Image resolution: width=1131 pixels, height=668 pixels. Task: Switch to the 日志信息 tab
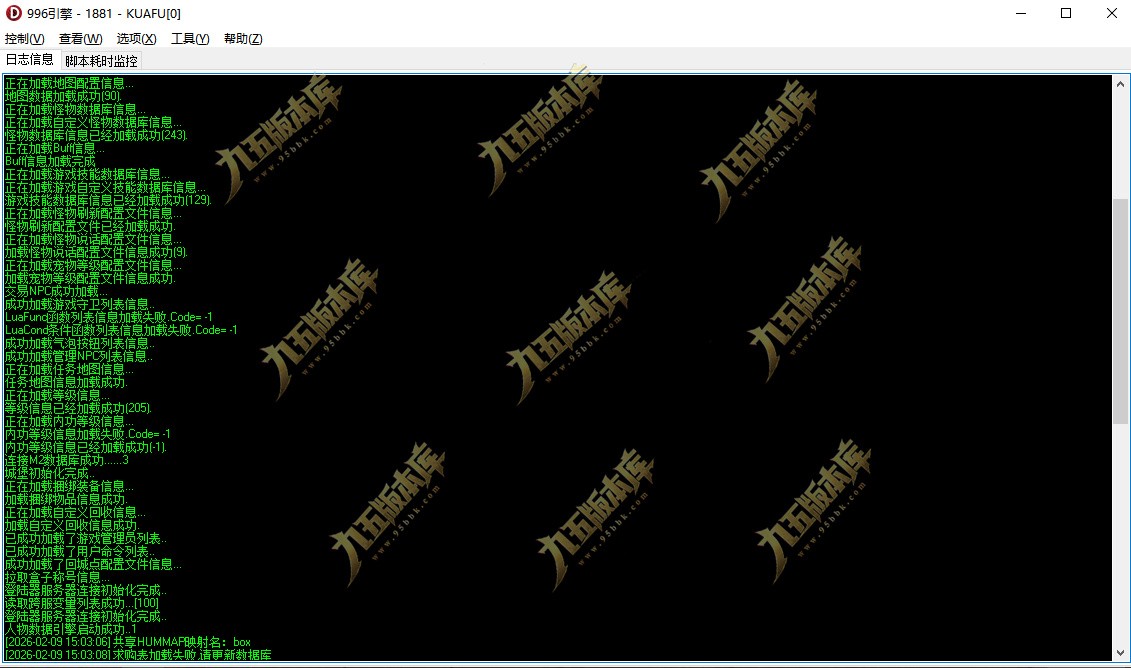pos(30,60)
